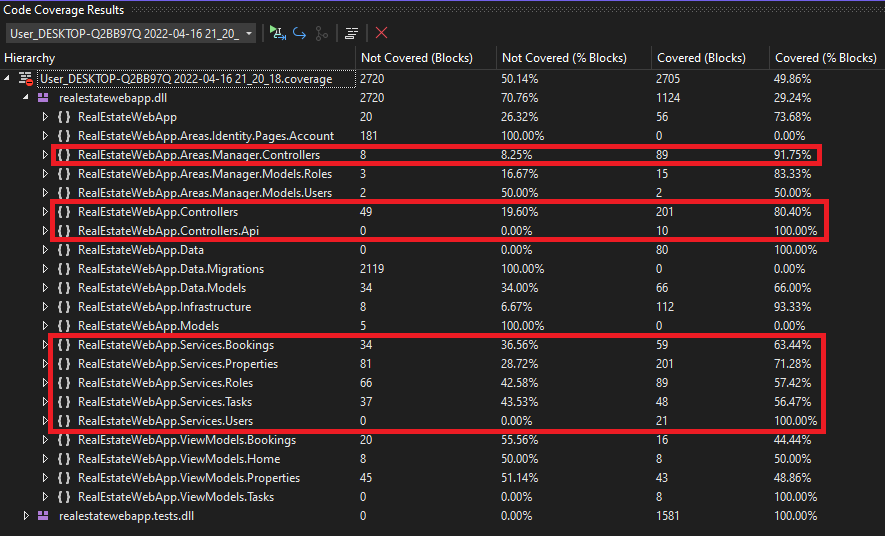Expand the Services.Bookings namespace

[45, 345]
